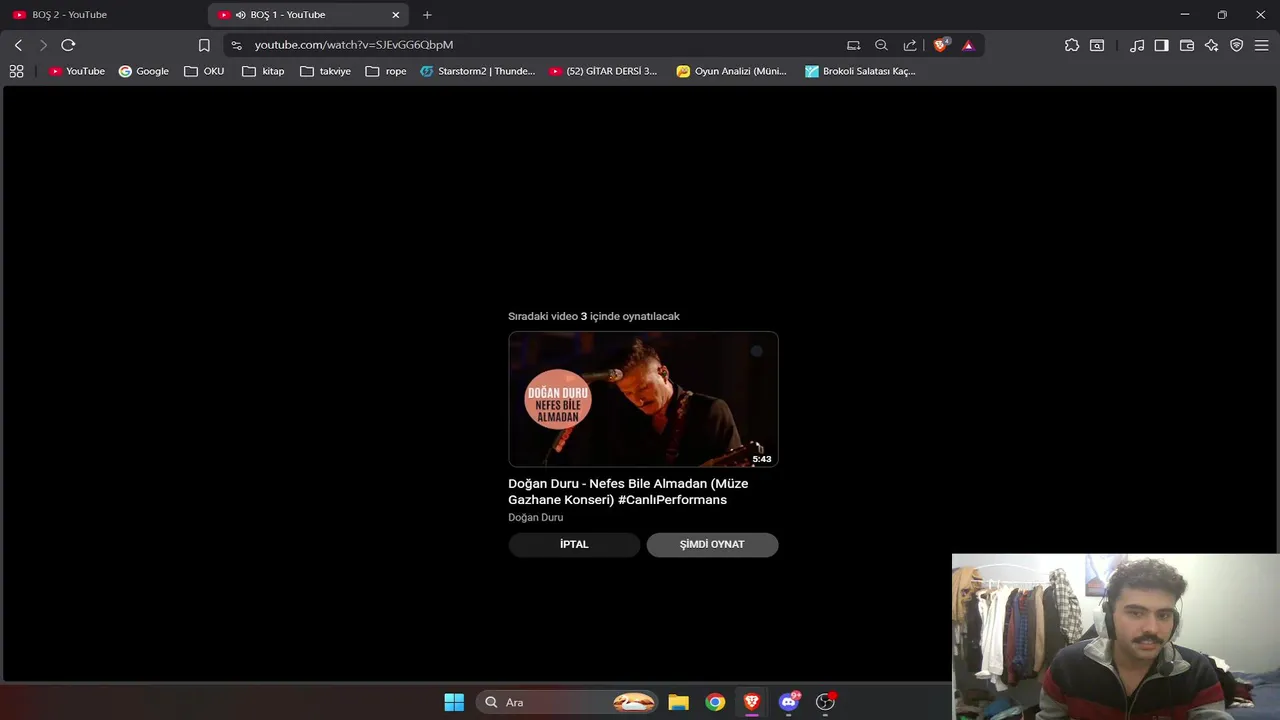
Task: Mute the BOŞ 1 tab via speaker icon
Action: [x=241, y=15]
